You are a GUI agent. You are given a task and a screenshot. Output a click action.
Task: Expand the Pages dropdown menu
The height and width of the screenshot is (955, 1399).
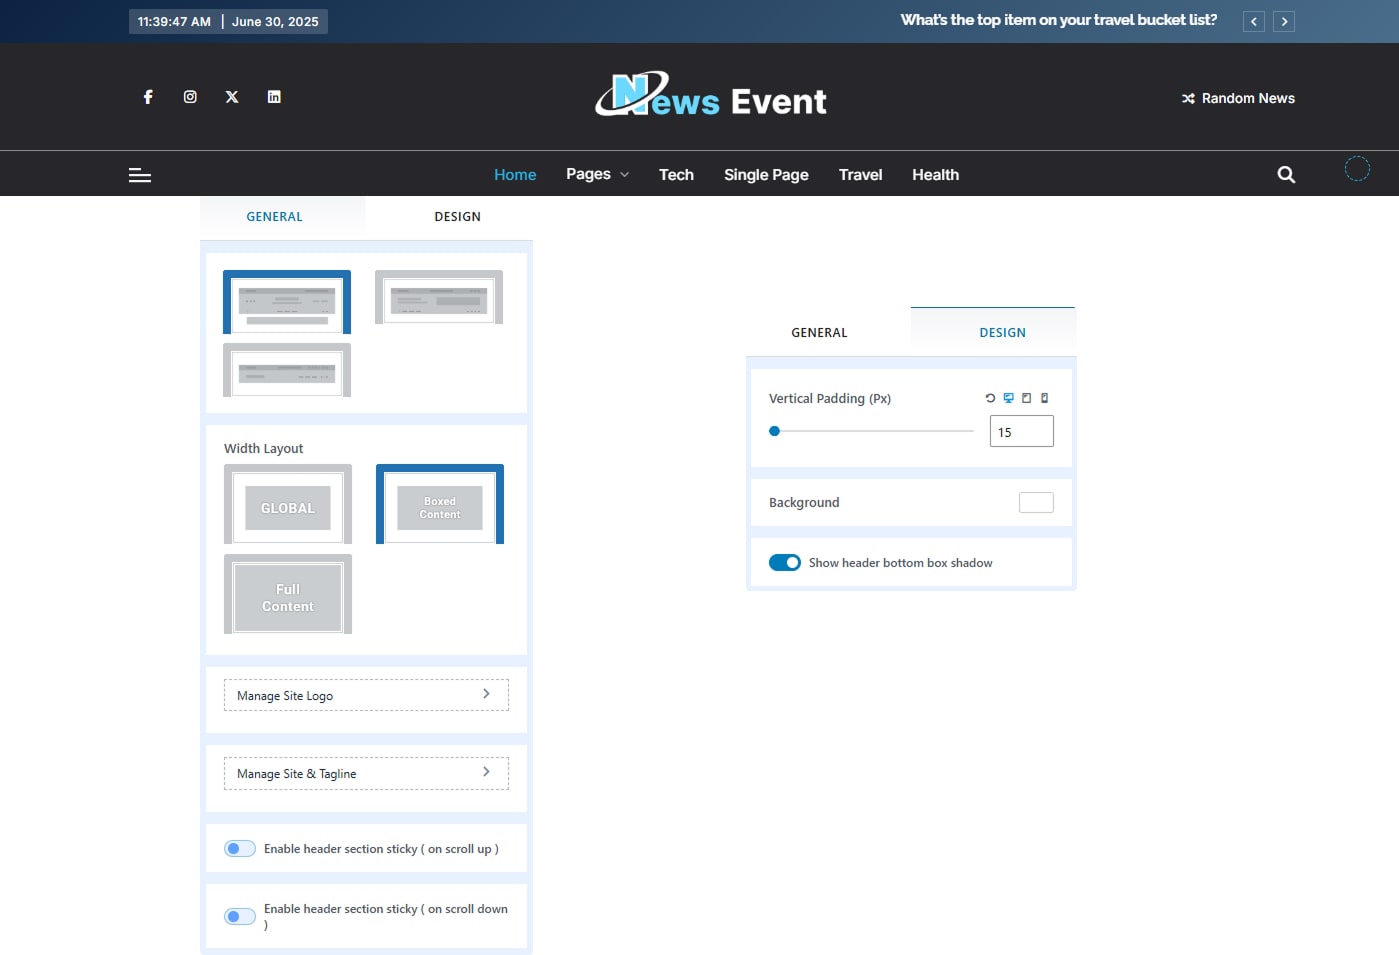coord(597,175)
